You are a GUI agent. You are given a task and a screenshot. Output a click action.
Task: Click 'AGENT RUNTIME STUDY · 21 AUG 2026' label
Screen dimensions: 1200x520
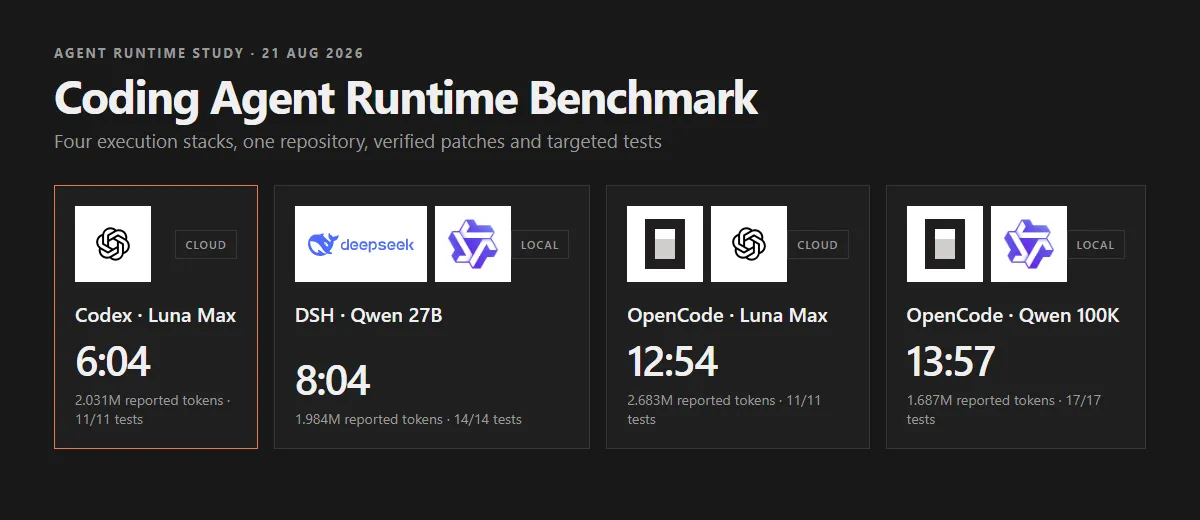point(209,53)
